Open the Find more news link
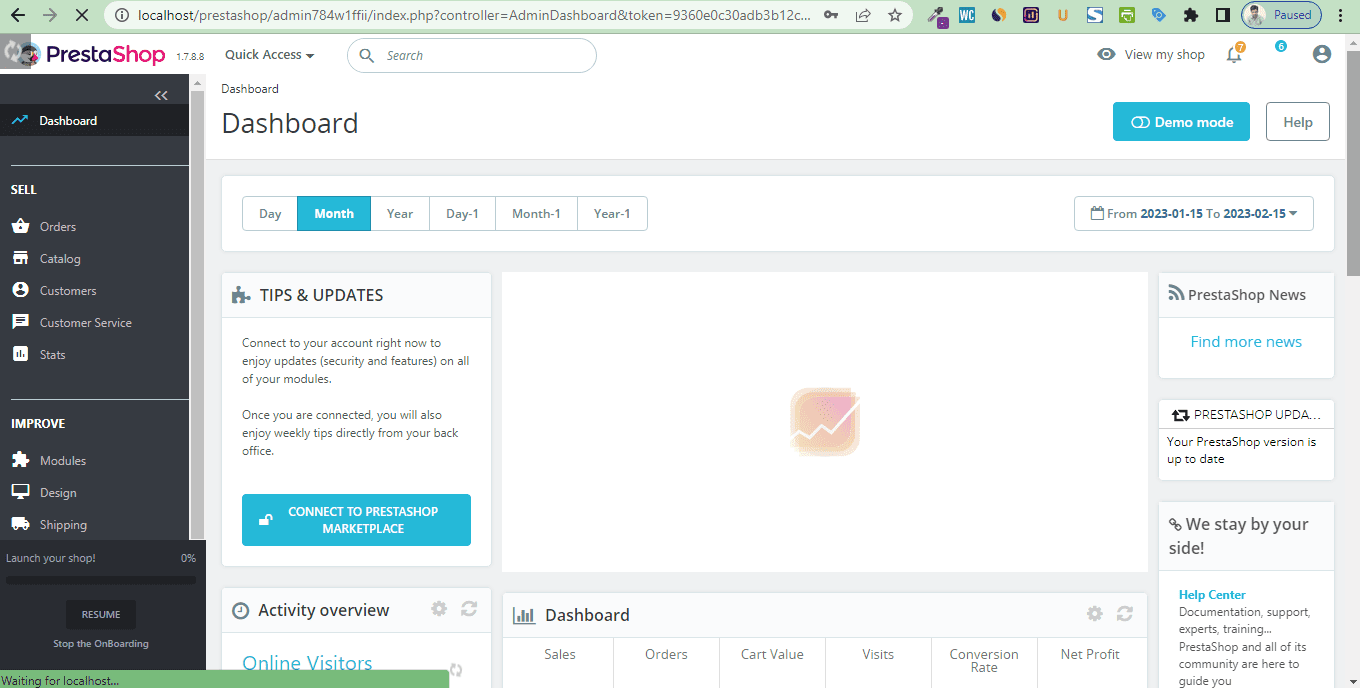 pyautogui.click(x=1246, y=342)
